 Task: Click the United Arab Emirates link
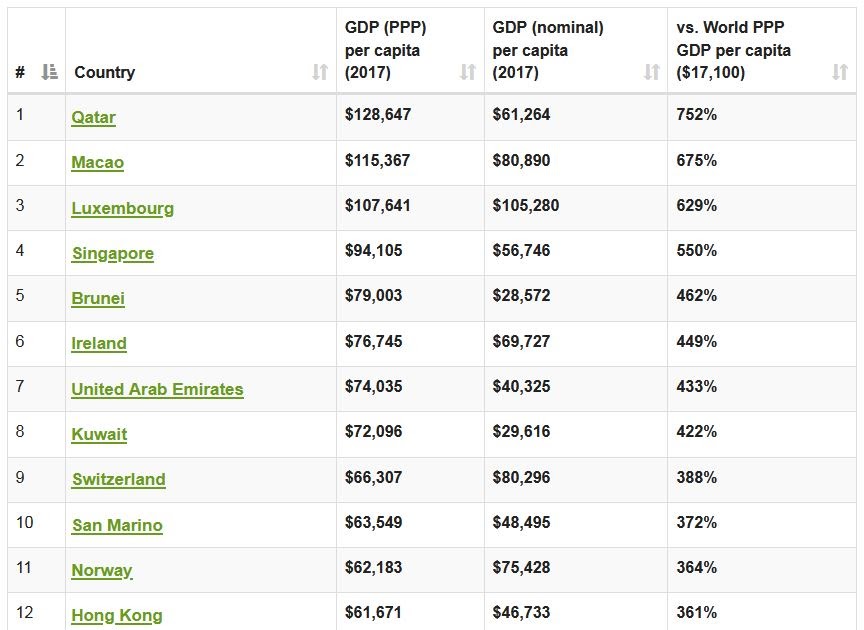[x=157, y=389]
